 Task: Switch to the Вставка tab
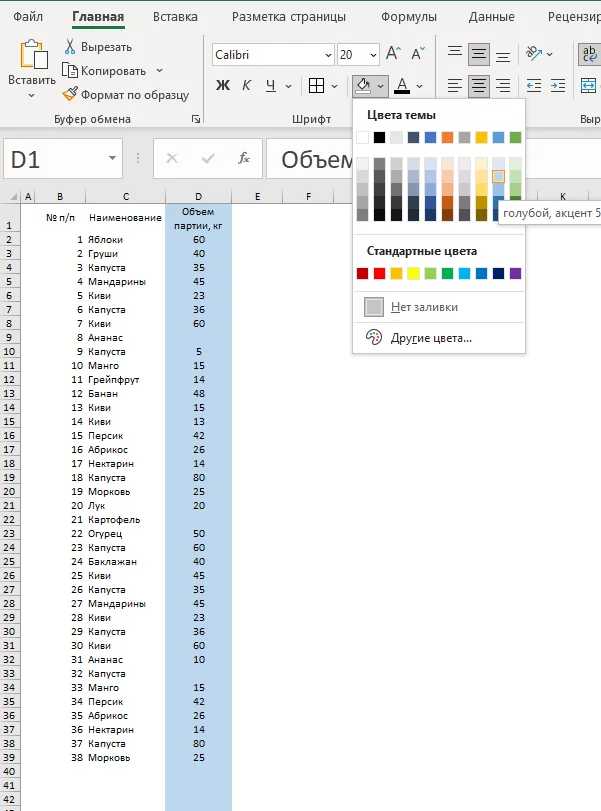[x=175, y=17]
